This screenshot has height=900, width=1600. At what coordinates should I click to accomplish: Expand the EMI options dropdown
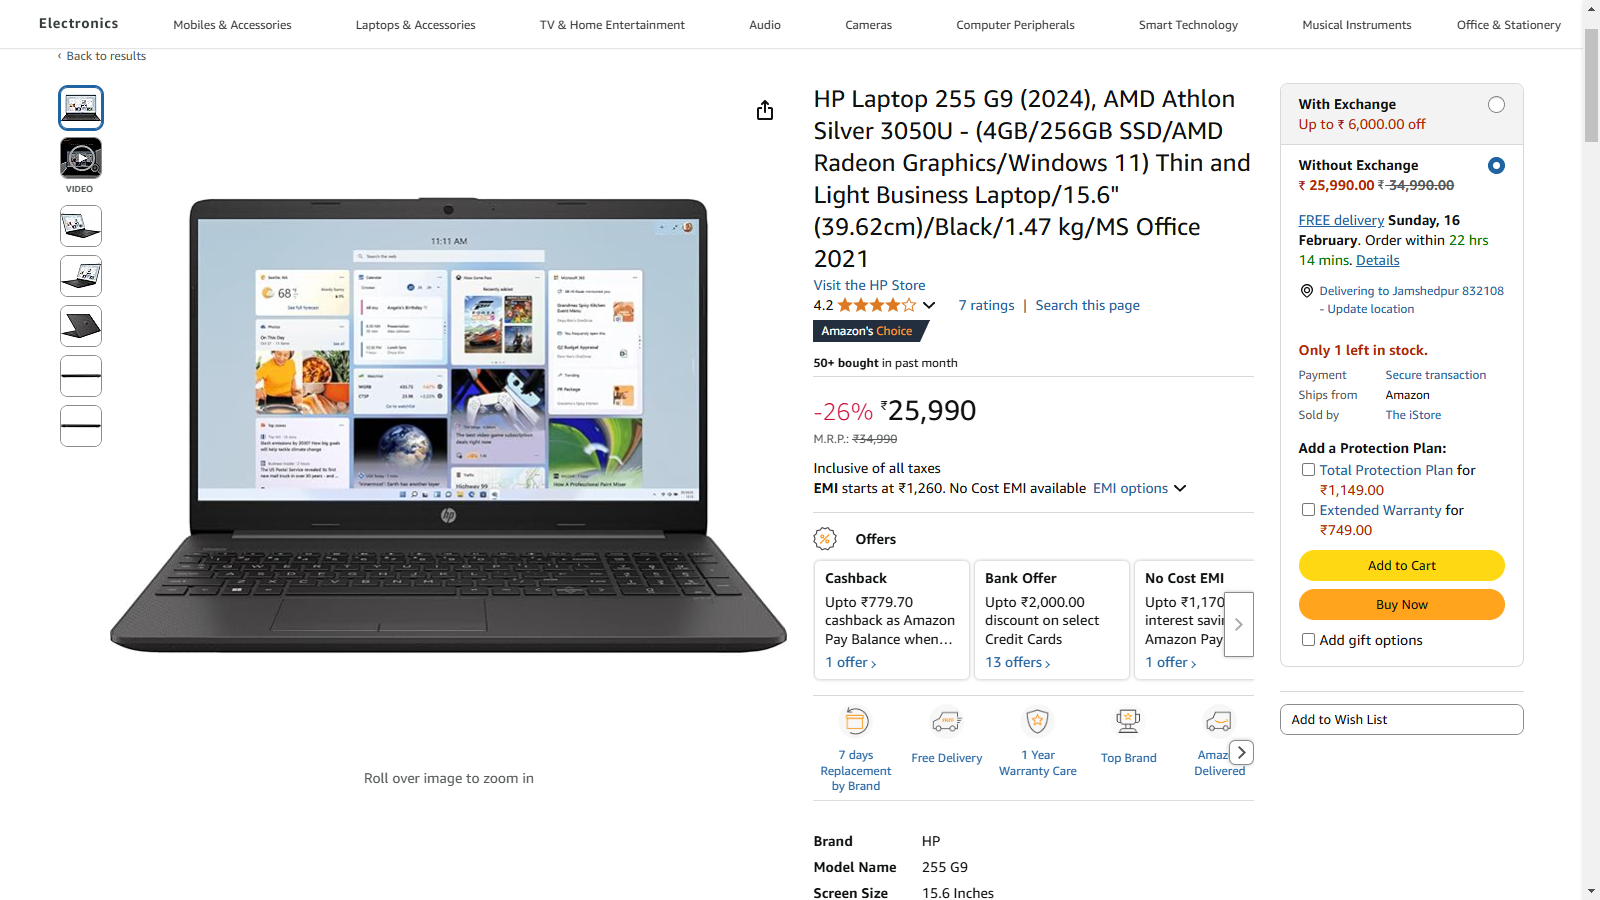tap(1139, 488)
